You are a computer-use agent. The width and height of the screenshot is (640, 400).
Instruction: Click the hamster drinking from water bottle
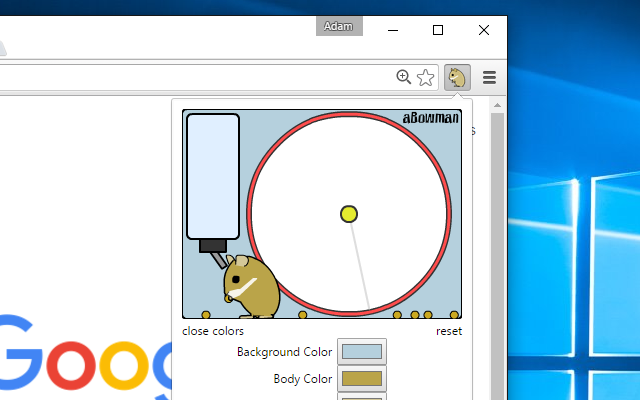click(250, 287)
